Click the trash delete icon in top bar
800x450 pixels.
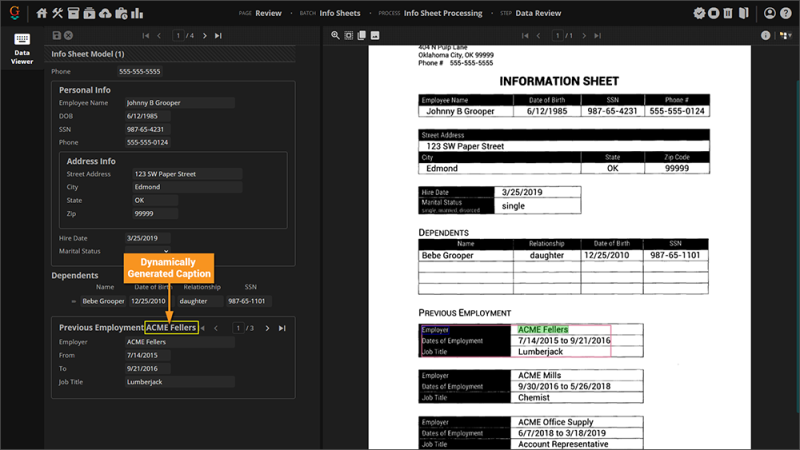(x=728, y=13)
